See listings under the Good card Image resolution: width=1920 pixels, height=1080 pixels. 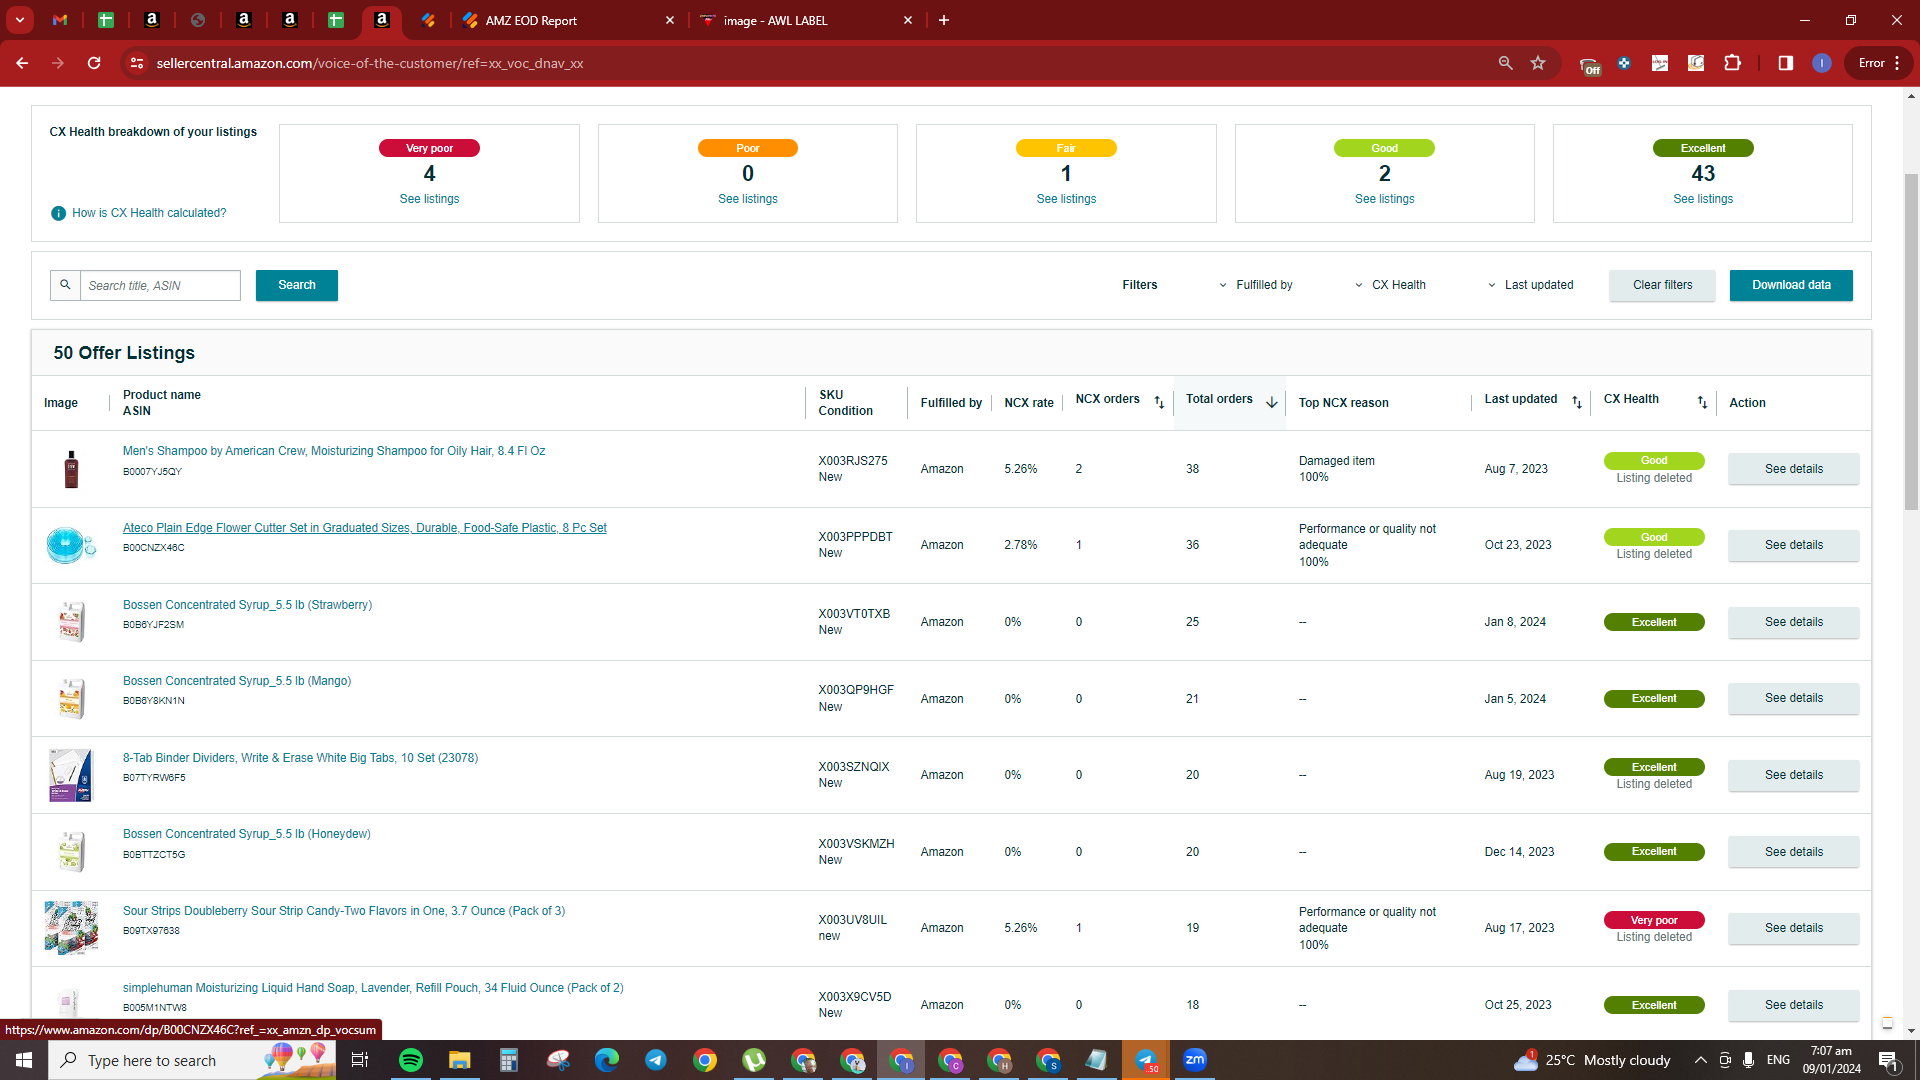[x=1384, y=199]
